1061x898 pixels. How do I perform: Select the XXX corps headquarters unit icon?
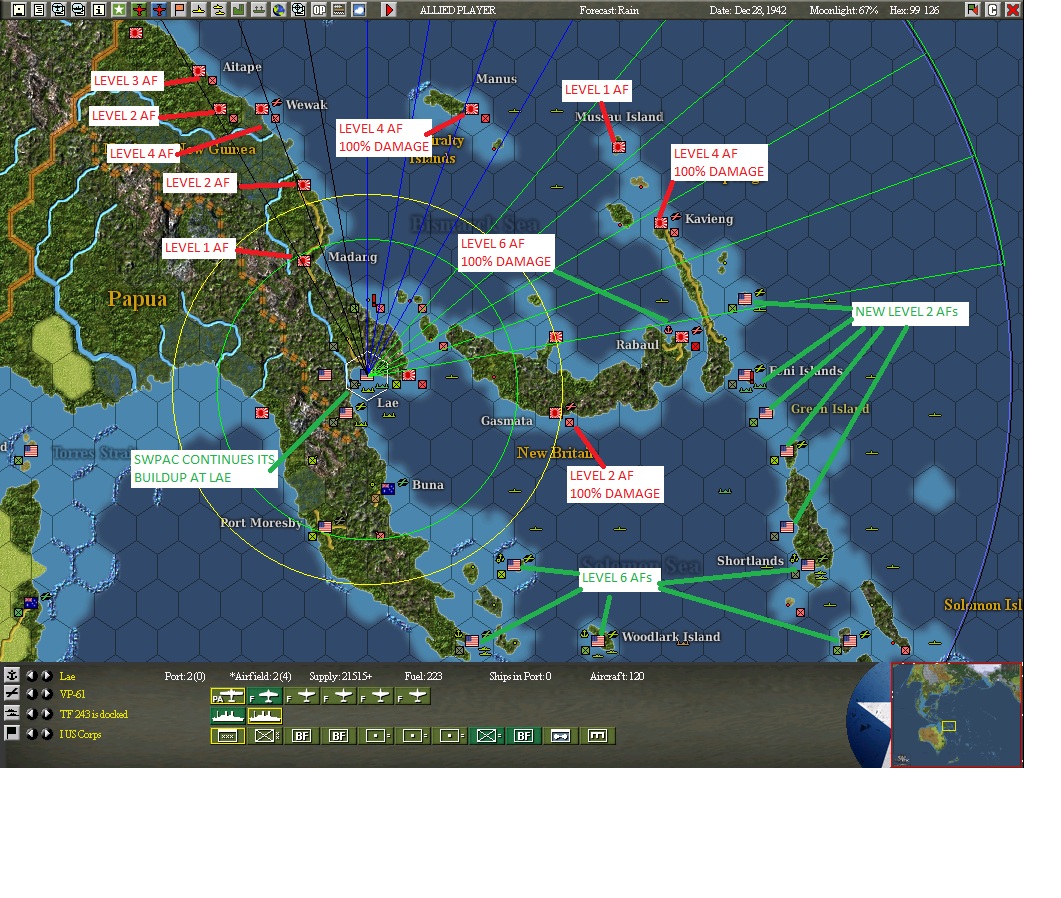point(228,736)
